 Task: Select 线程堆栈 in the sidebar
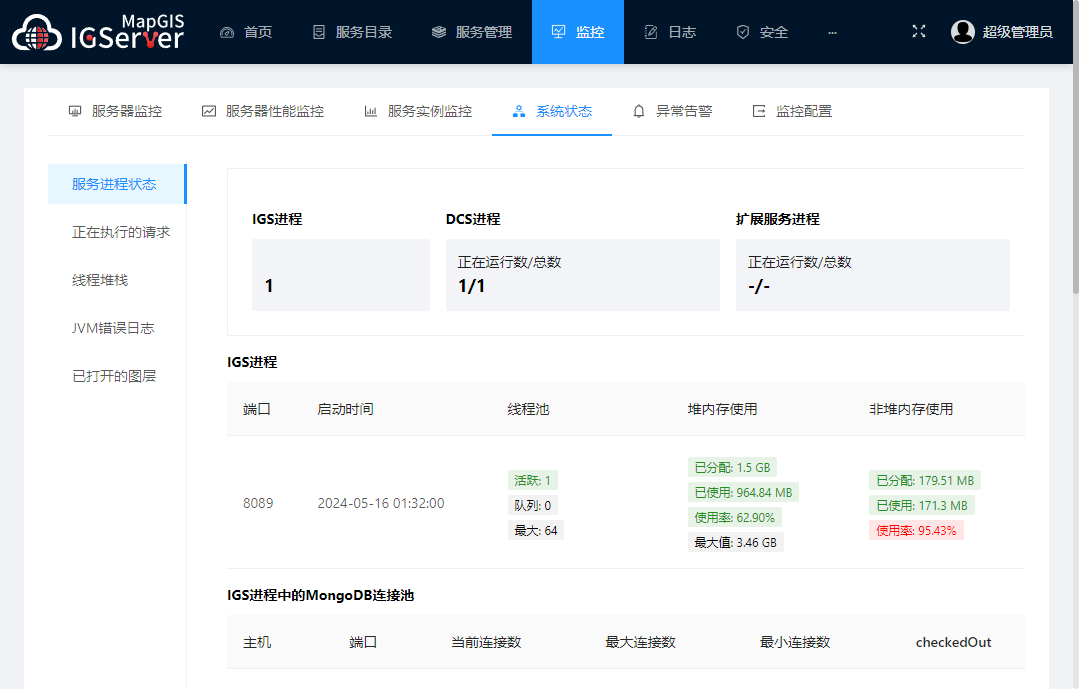(x=100, y=280)
